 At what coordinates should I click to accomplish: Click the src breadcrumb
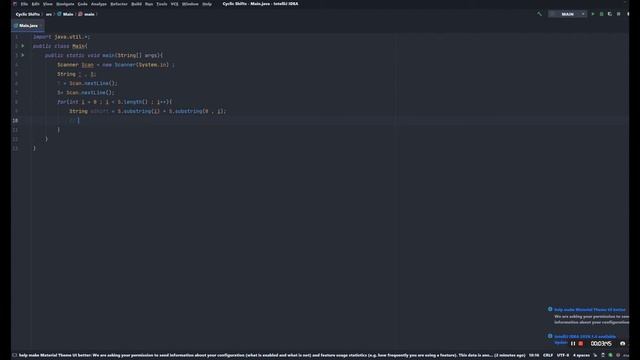(49, 14)
